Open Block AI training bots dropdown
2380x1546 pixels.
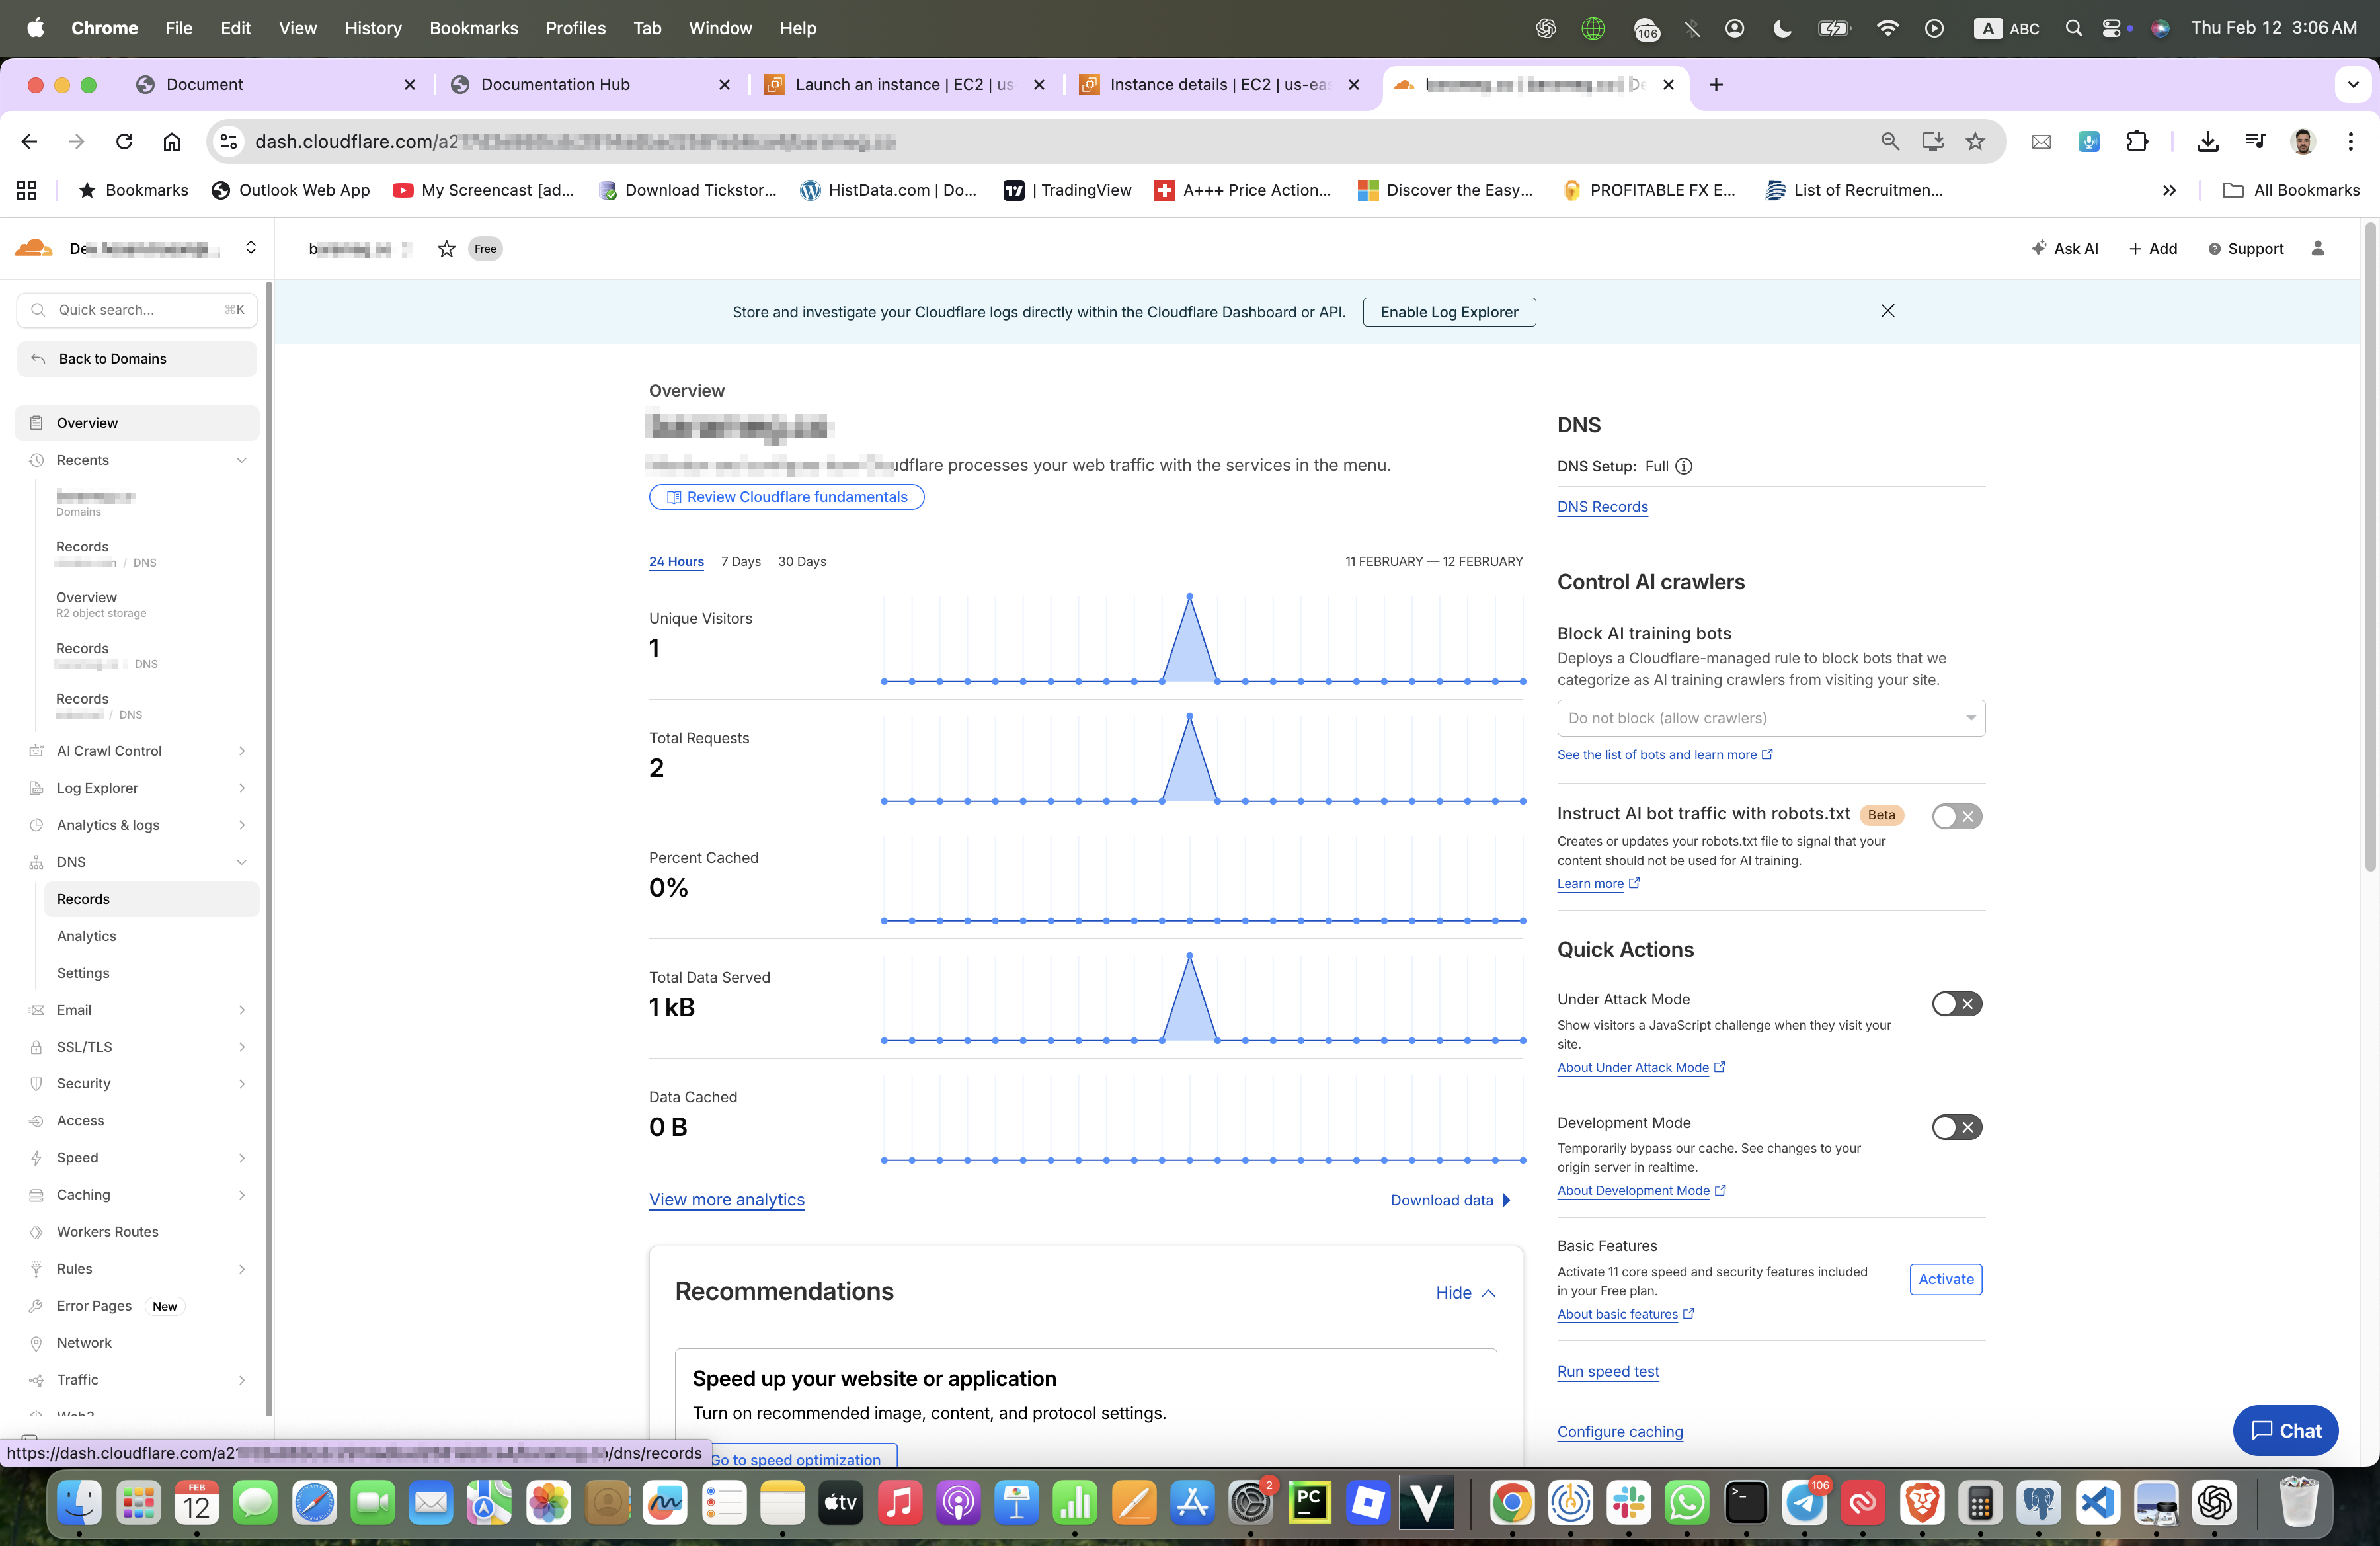coord(1770,718)
